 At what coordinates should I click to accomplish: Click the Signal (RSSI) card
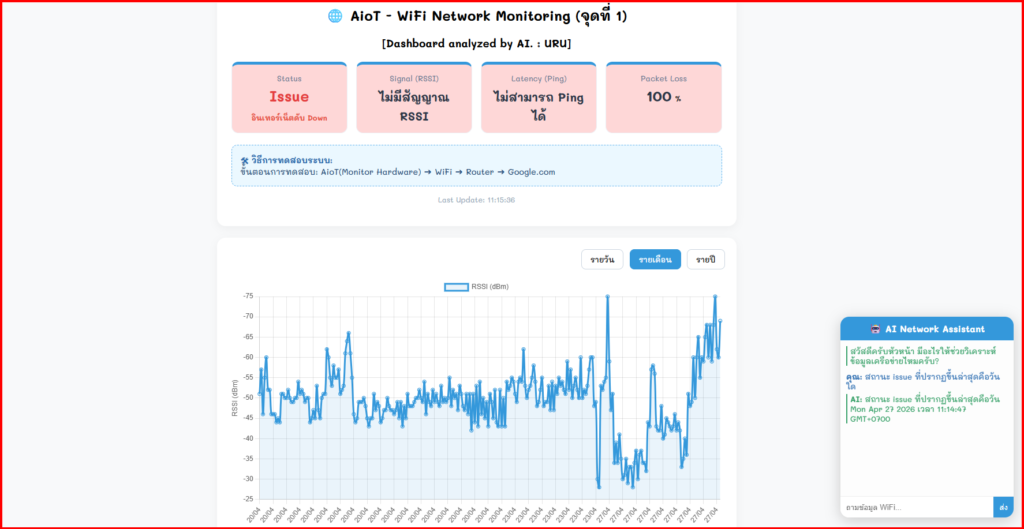coord(414,97)
